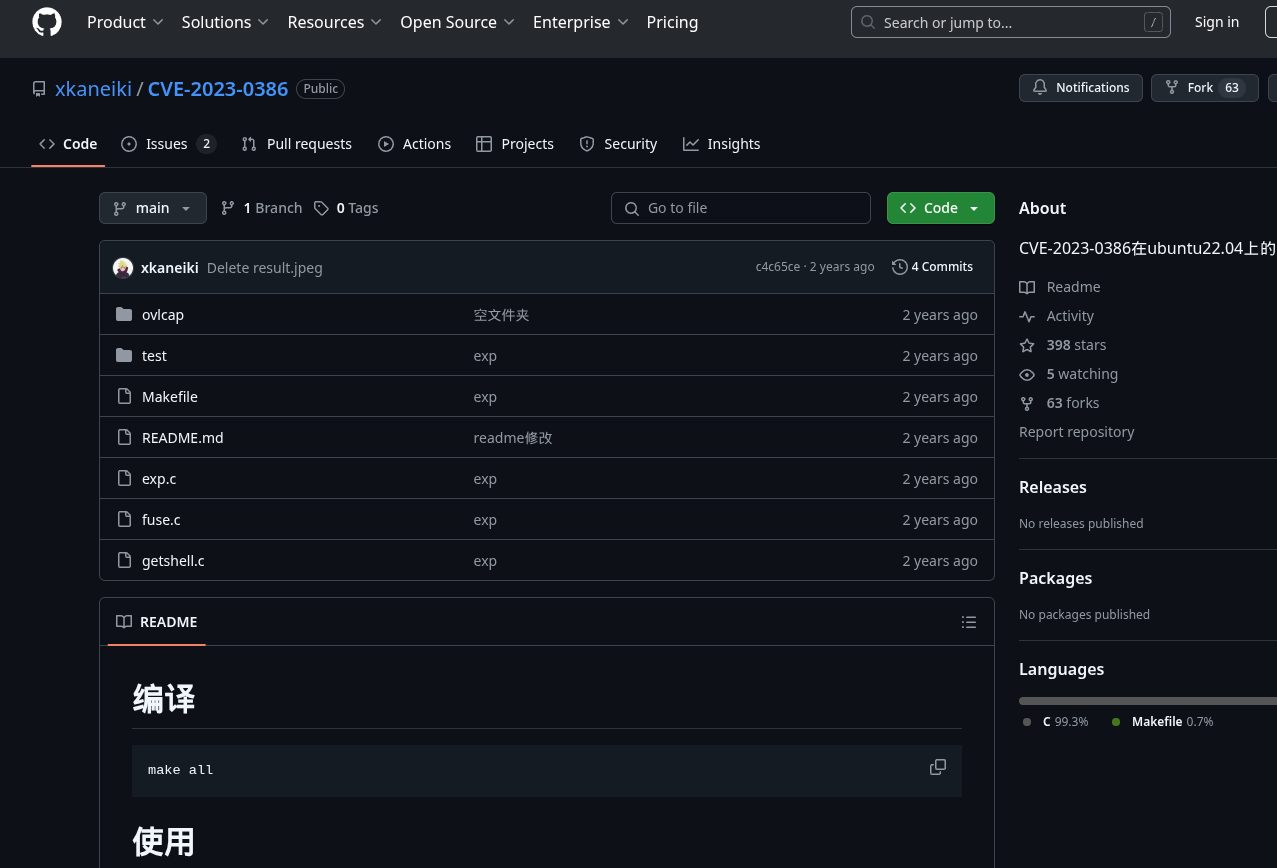Expand the Product menu
1277x868 pixels.
[125, 22]
